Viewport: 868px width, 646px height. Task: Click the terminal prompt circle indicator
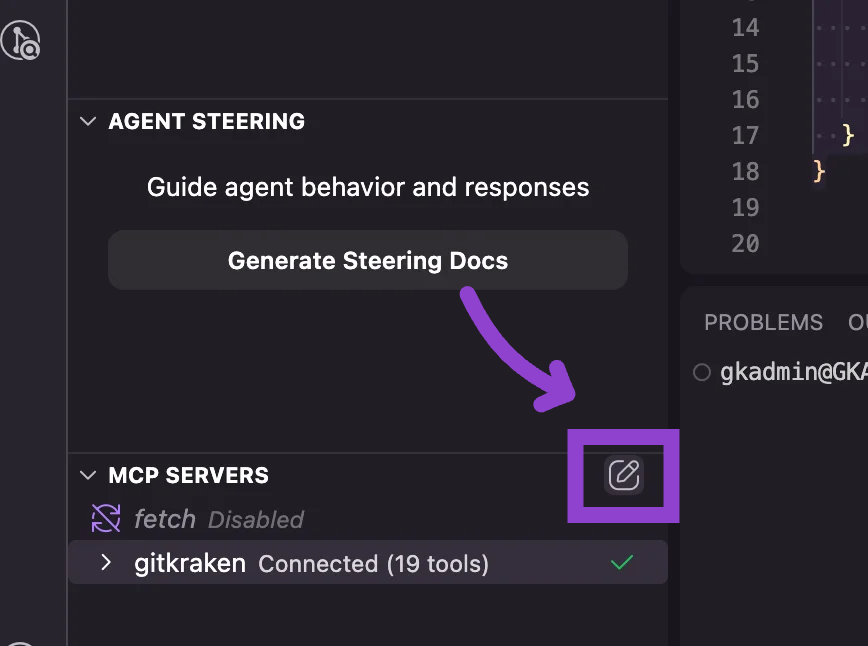point(702,373)
